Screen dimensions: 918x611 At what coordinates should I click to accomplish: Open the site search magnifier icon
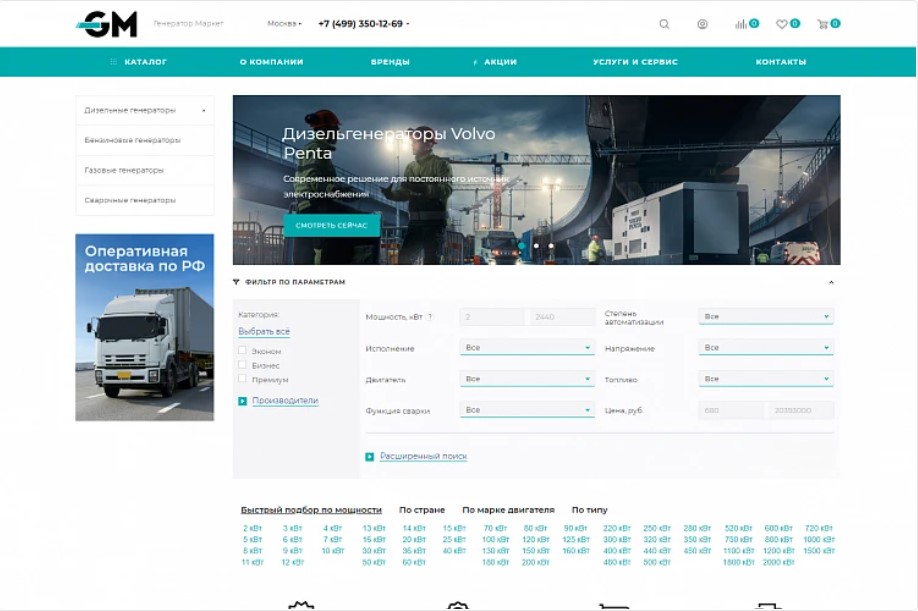664,24
